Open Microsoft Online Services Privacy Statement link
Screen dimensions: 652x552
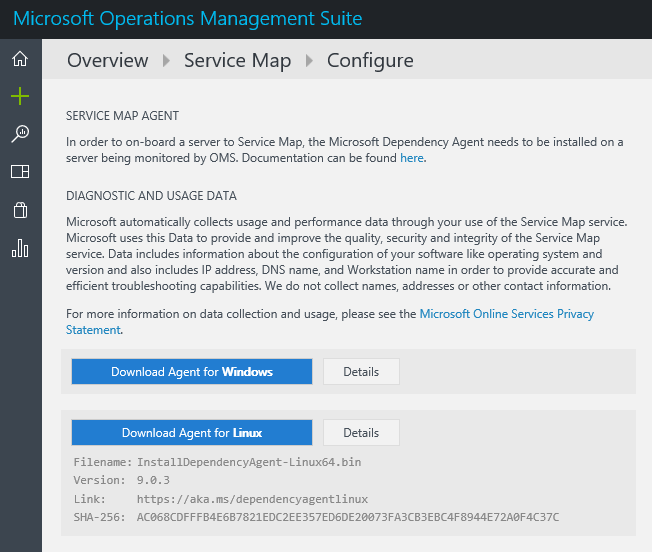click(506, 314)
